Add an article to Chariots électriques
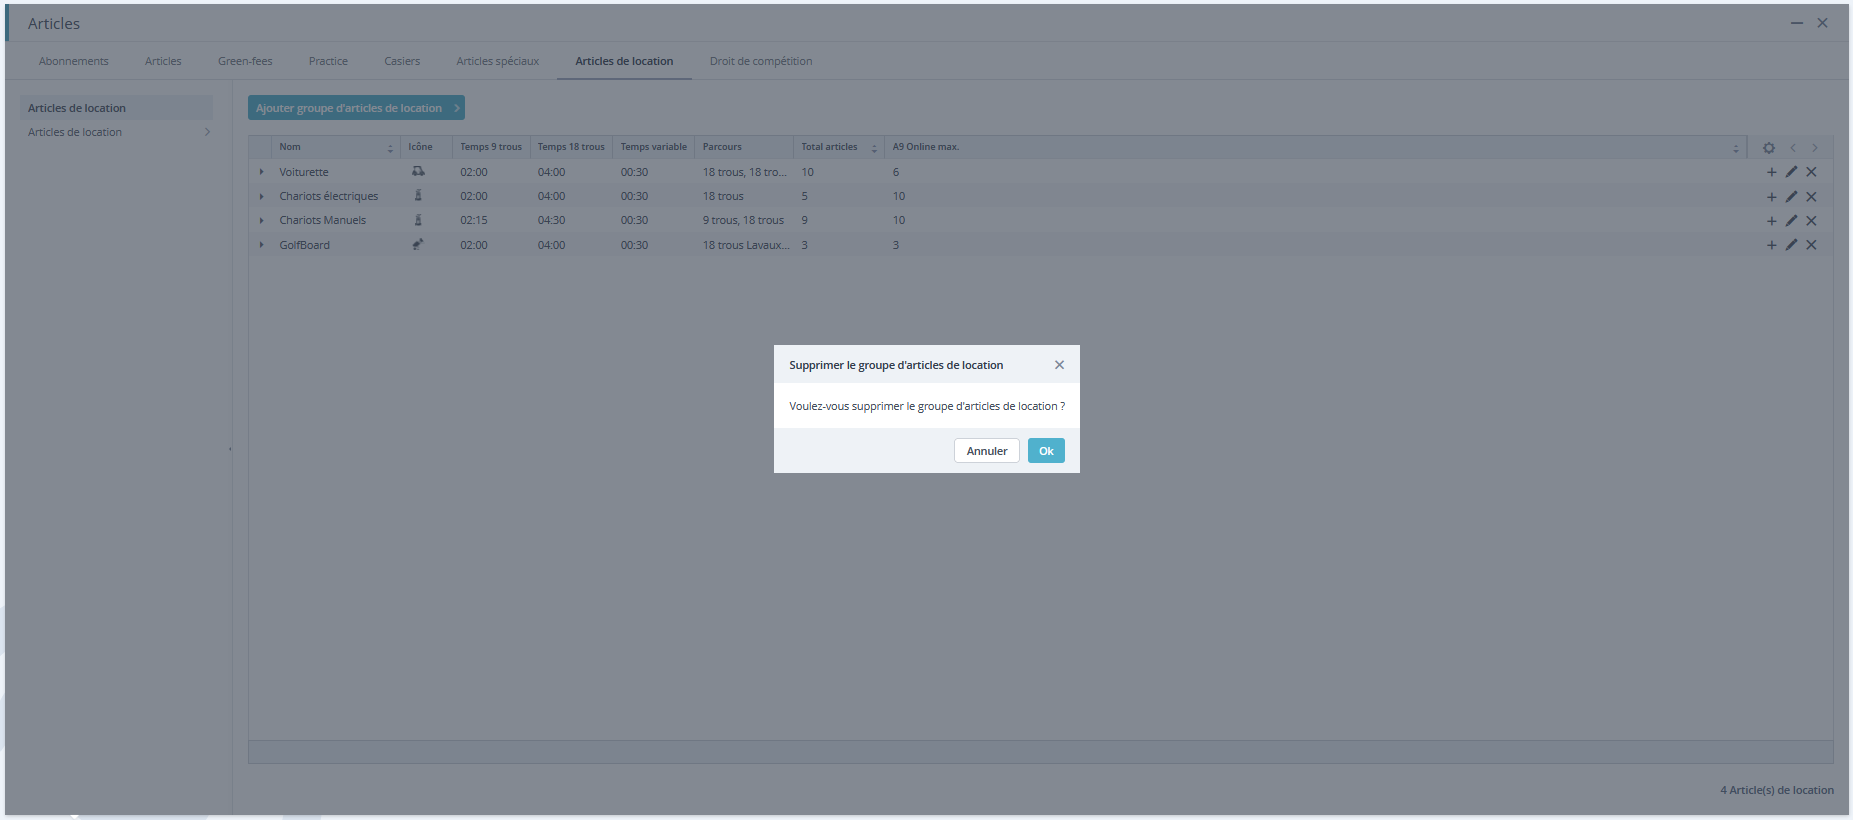1853x820 pixels. tap(1771, 197)
